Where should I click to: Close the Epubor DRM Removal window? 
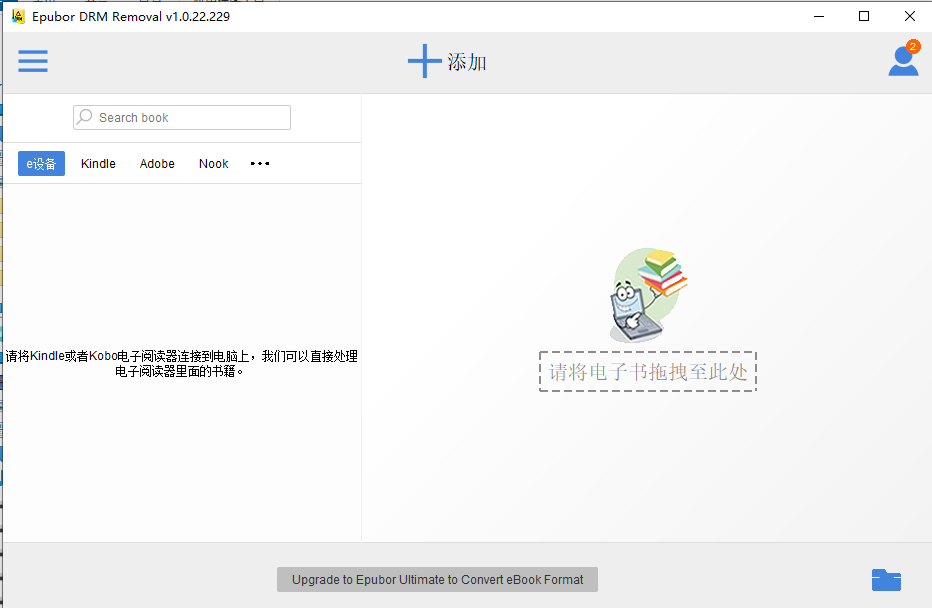(x=910, y=17)
